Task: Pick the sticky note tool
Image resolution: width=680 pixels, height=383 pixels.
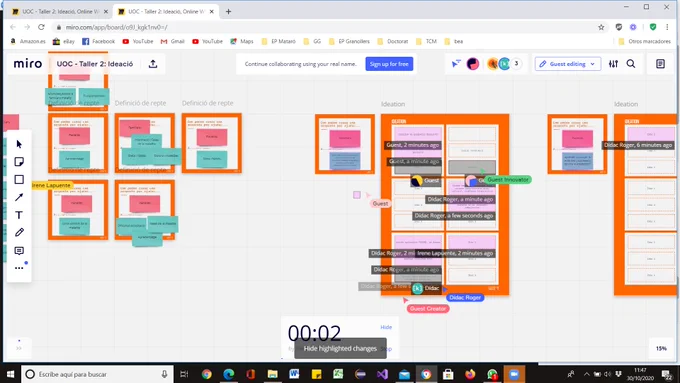Action: [x=19, y=162]
